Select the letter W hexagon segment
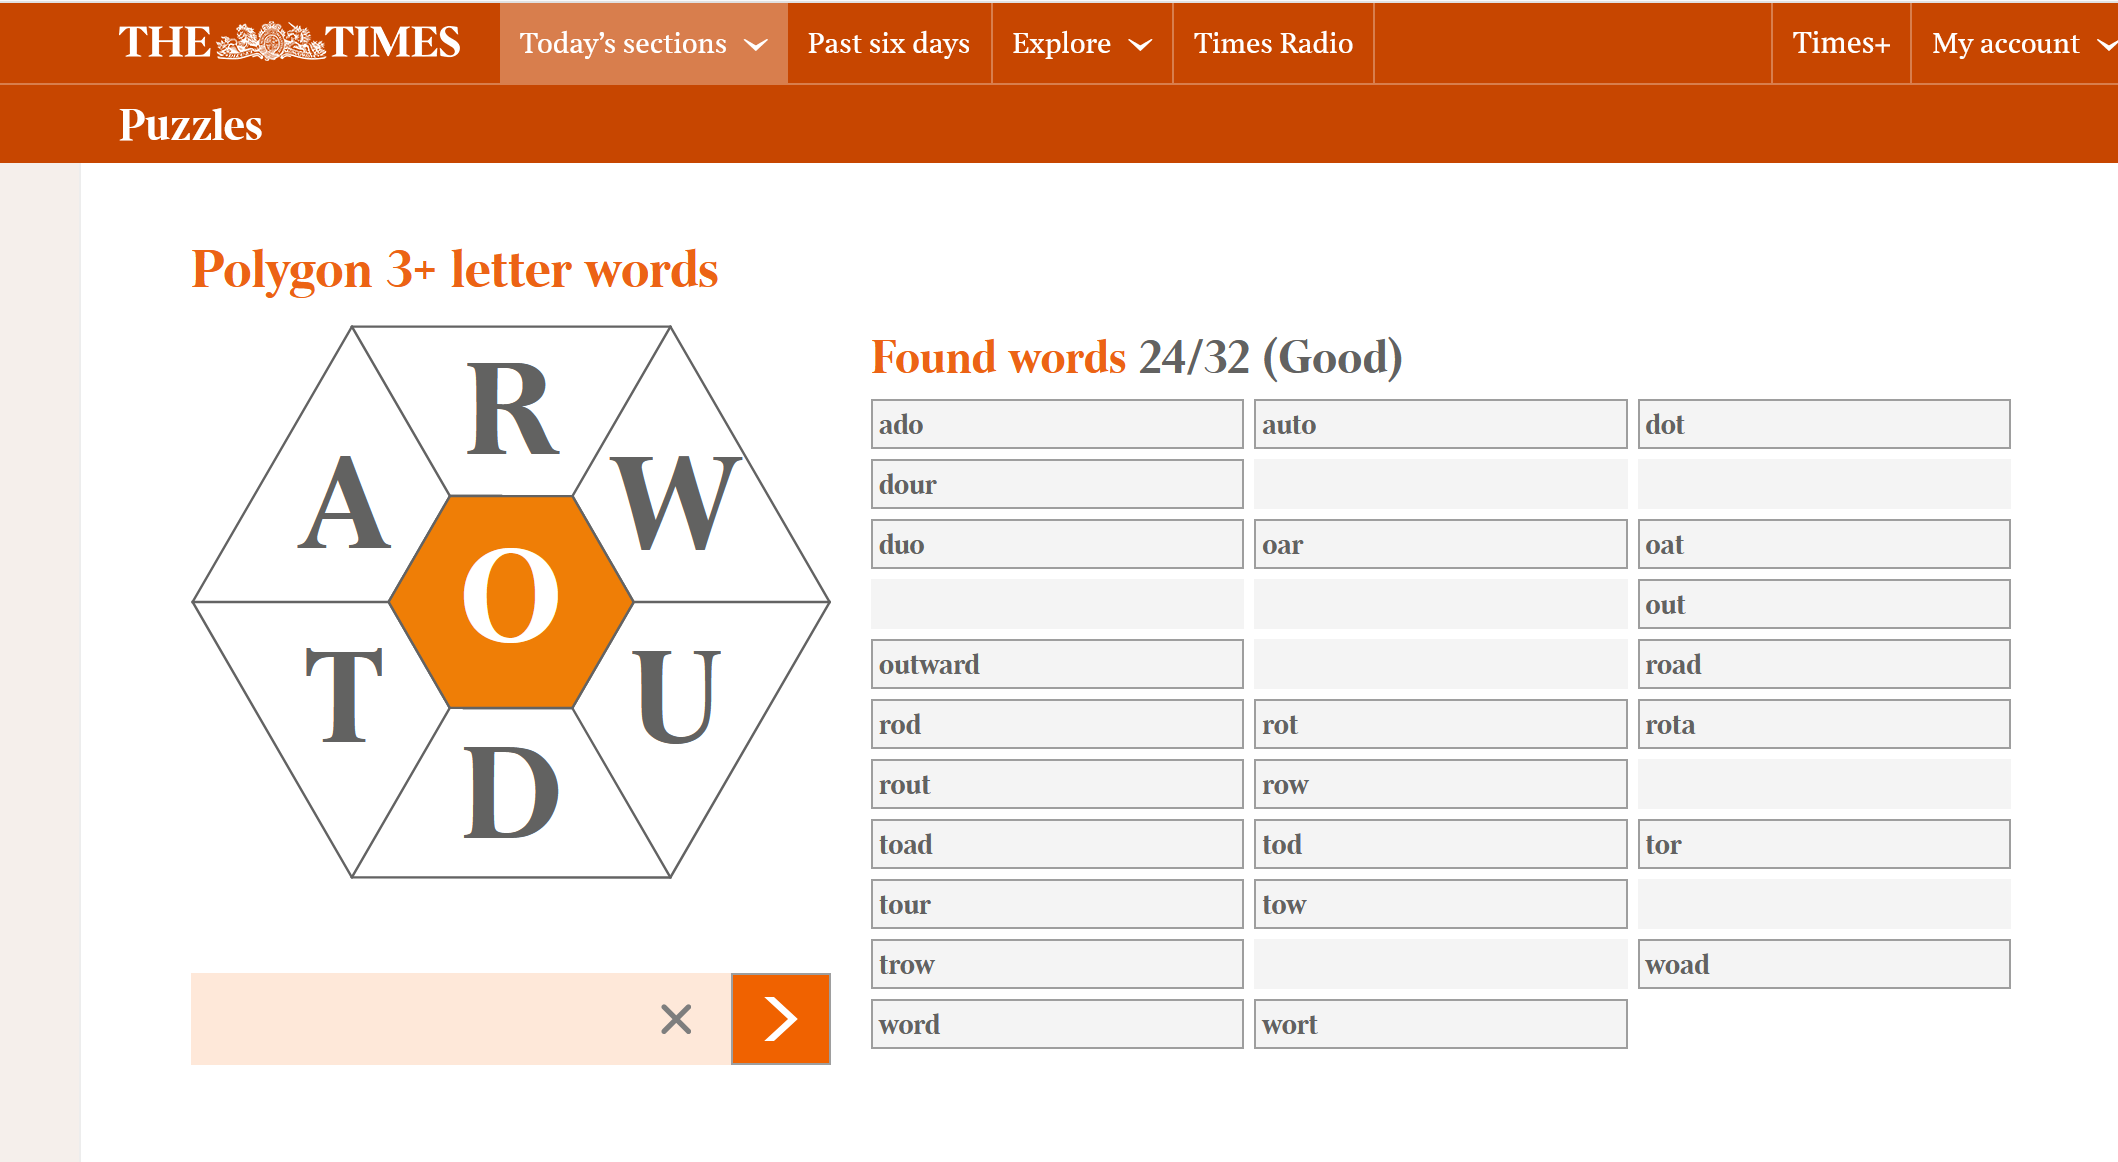Viewport: 2118px width, 1162px height. (x=676, y=503)
